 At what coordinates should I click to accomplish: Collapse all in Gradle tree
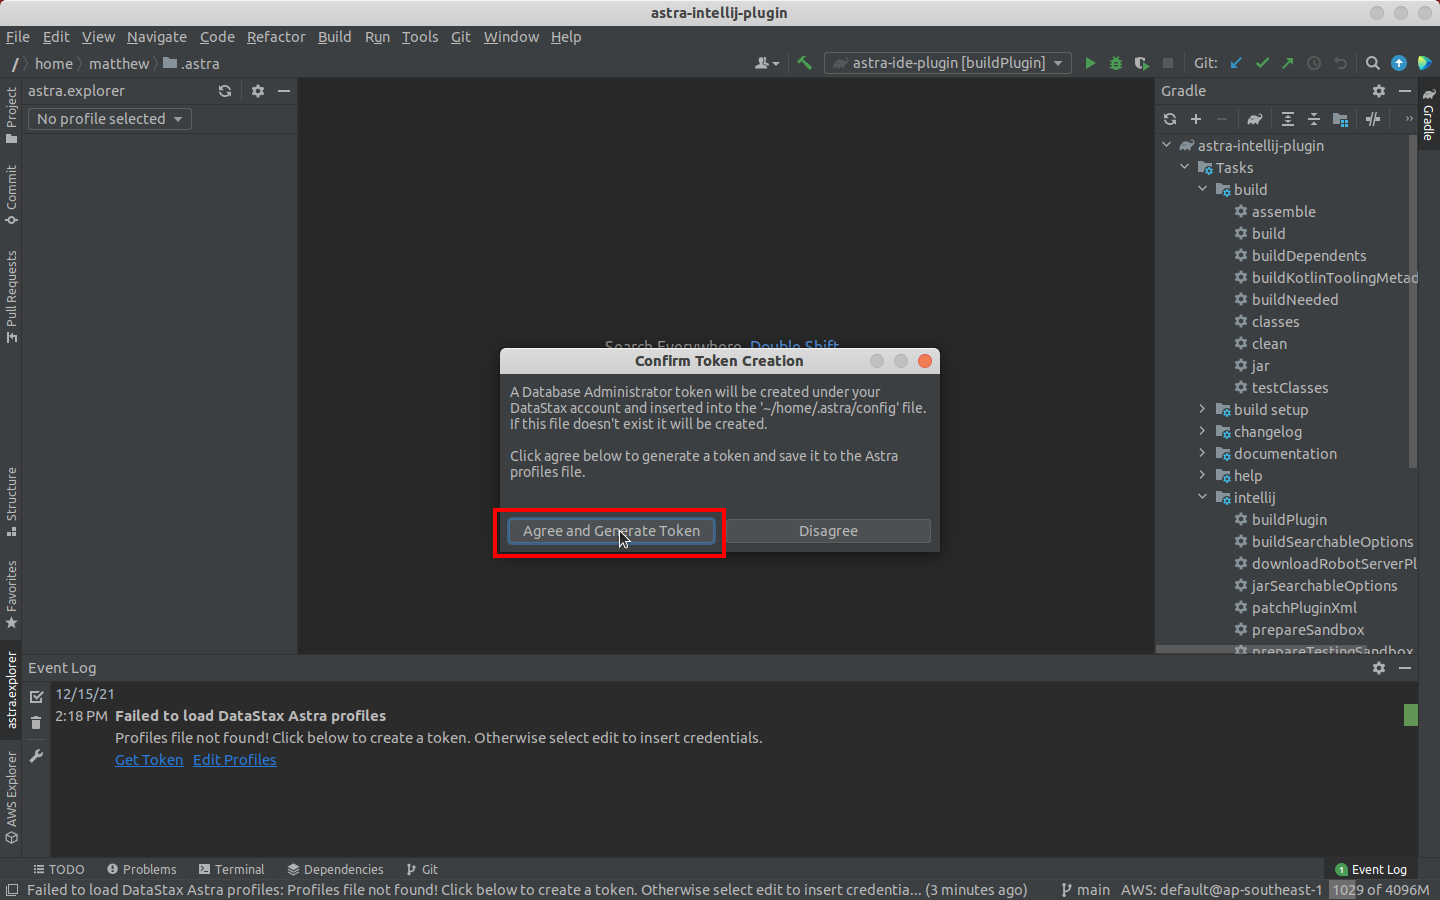tap(1314, 119)
